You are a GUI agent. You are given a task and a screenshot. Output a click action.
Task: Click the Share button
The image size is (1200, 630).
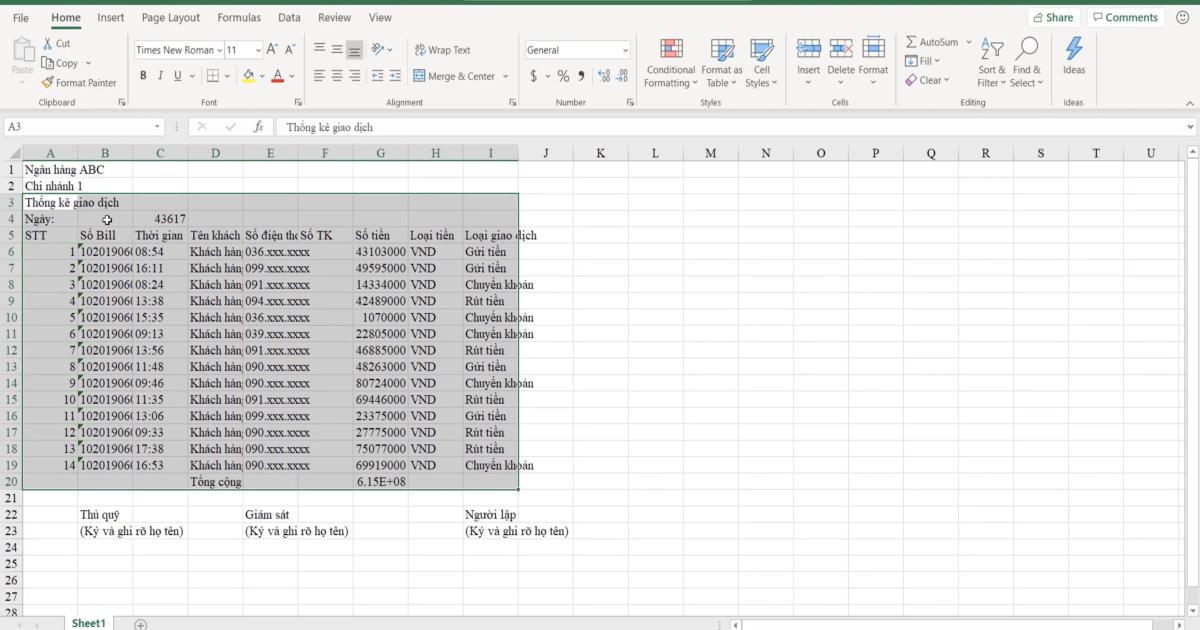[x=1054, y=17]
